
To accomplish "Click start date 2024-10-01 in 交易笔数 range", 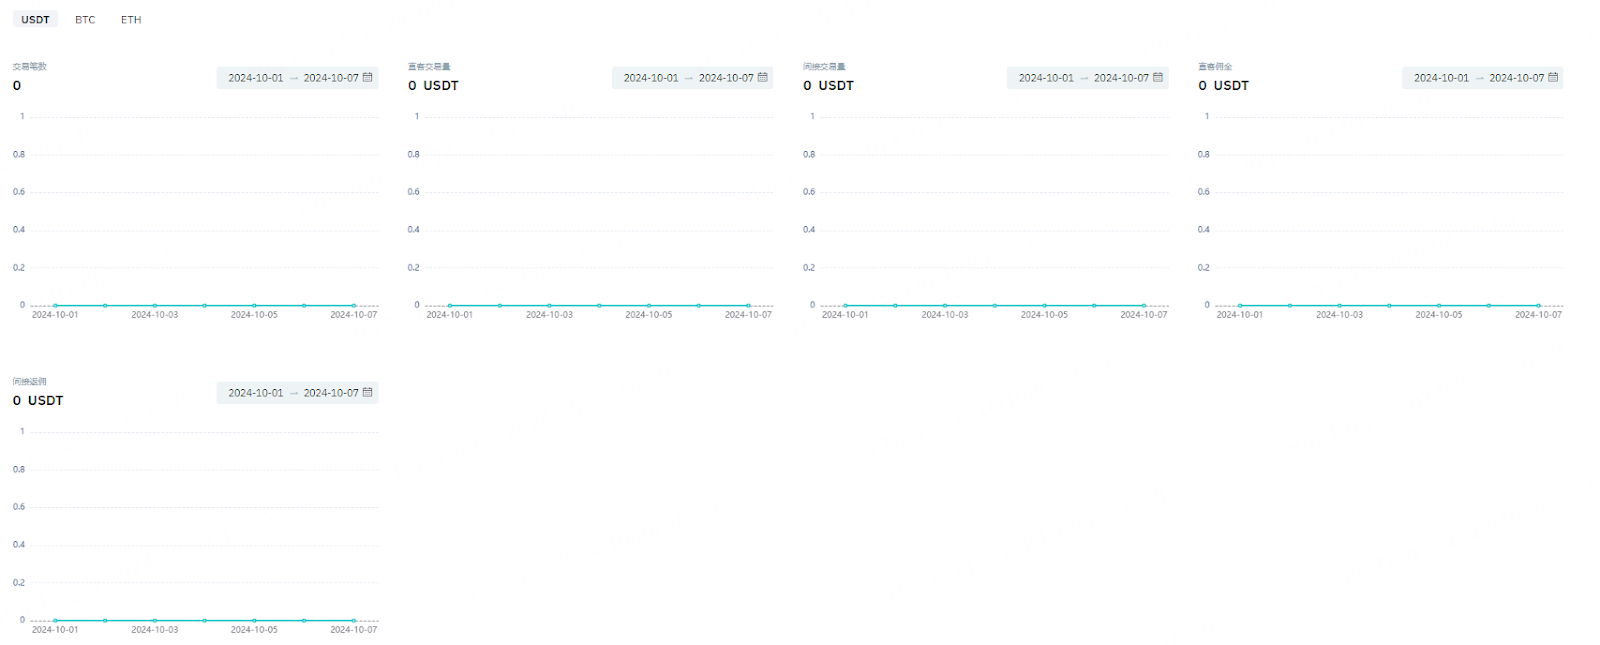I will 256,78.
